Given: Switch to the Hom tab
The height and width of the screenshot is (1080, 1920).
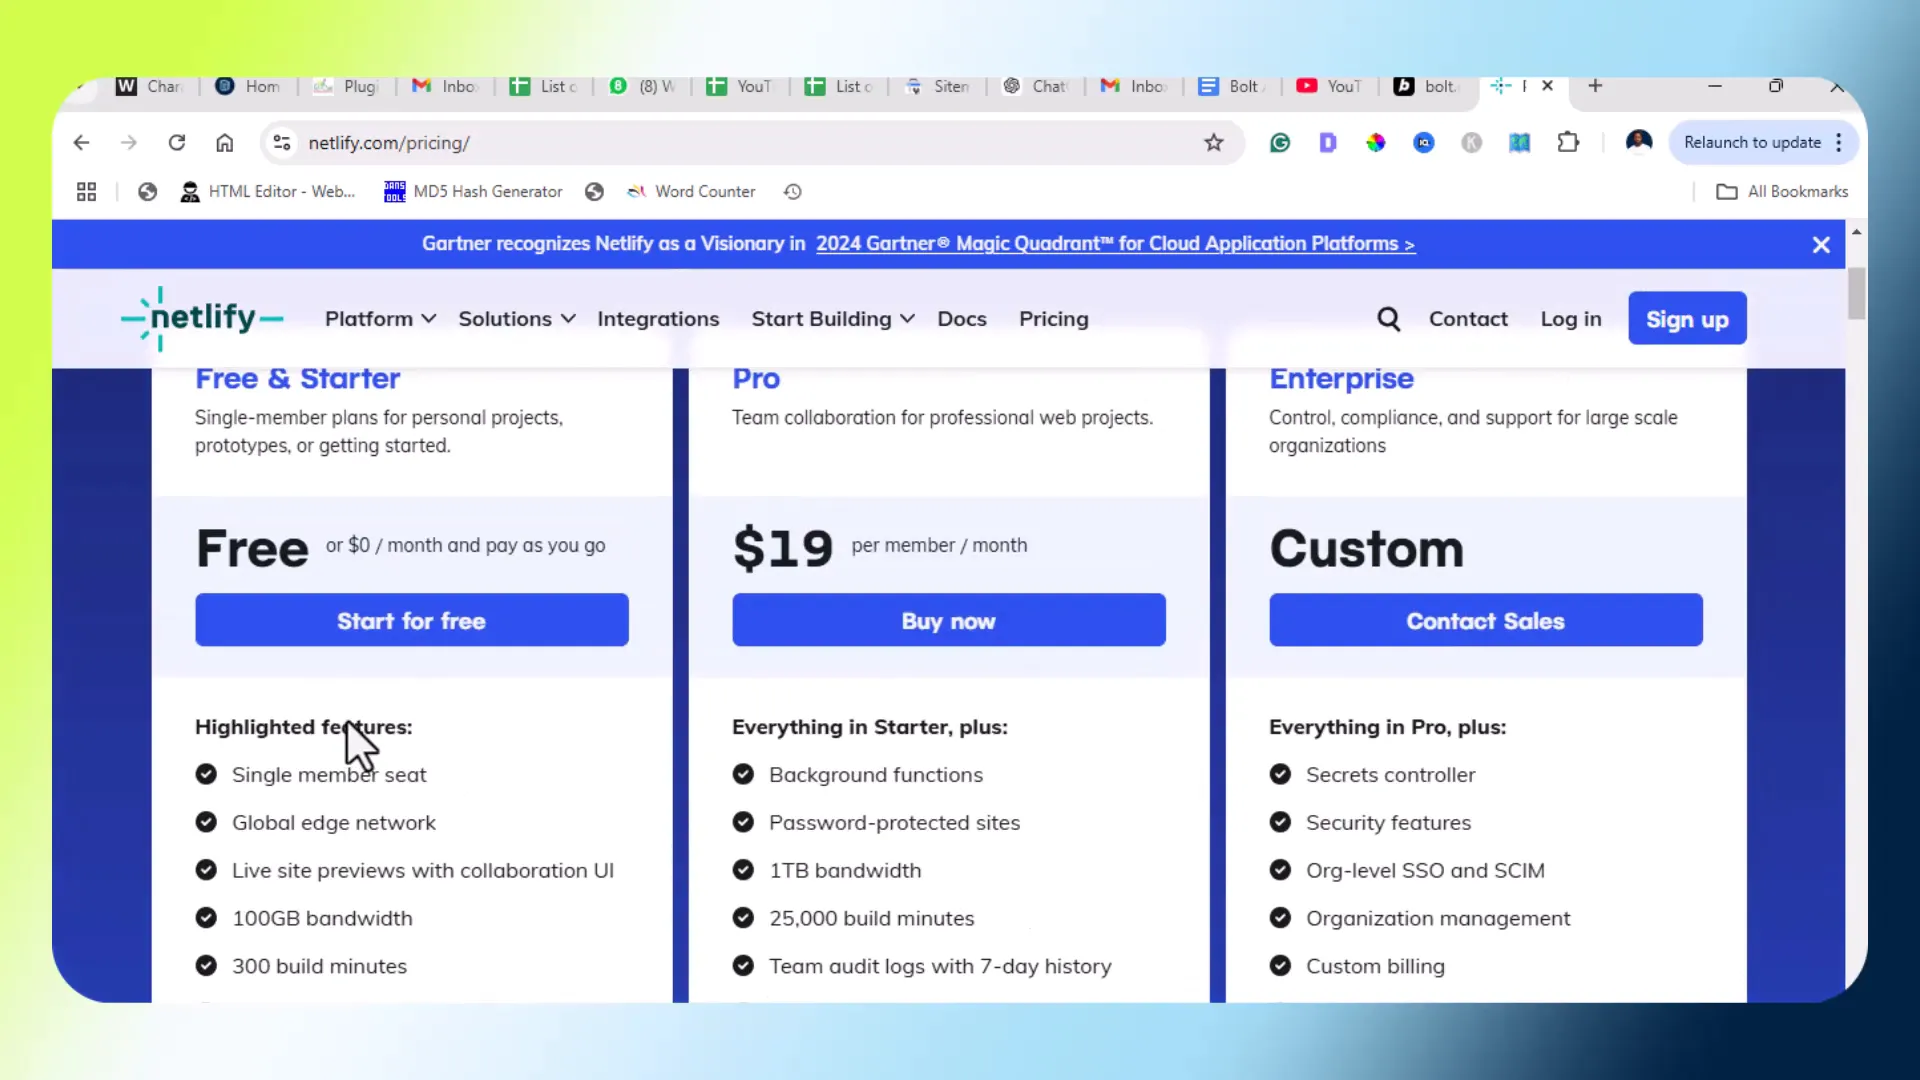Looking at the screenshot, I should pos(248,87).
